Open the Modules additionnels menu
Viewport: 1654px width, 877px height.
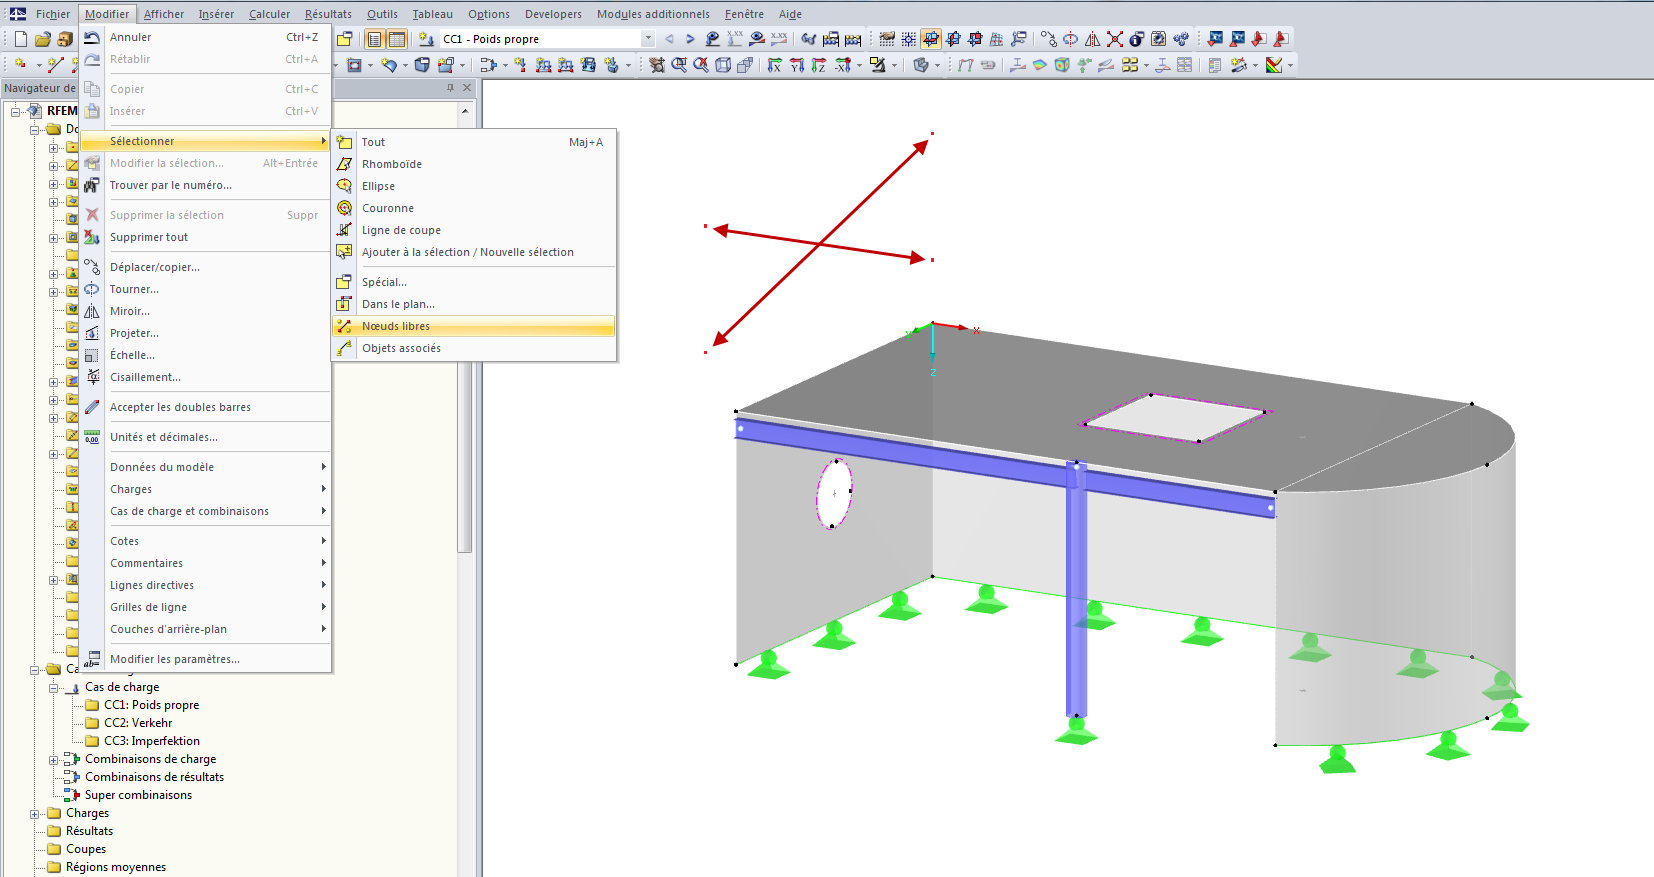tap(653, 14)
